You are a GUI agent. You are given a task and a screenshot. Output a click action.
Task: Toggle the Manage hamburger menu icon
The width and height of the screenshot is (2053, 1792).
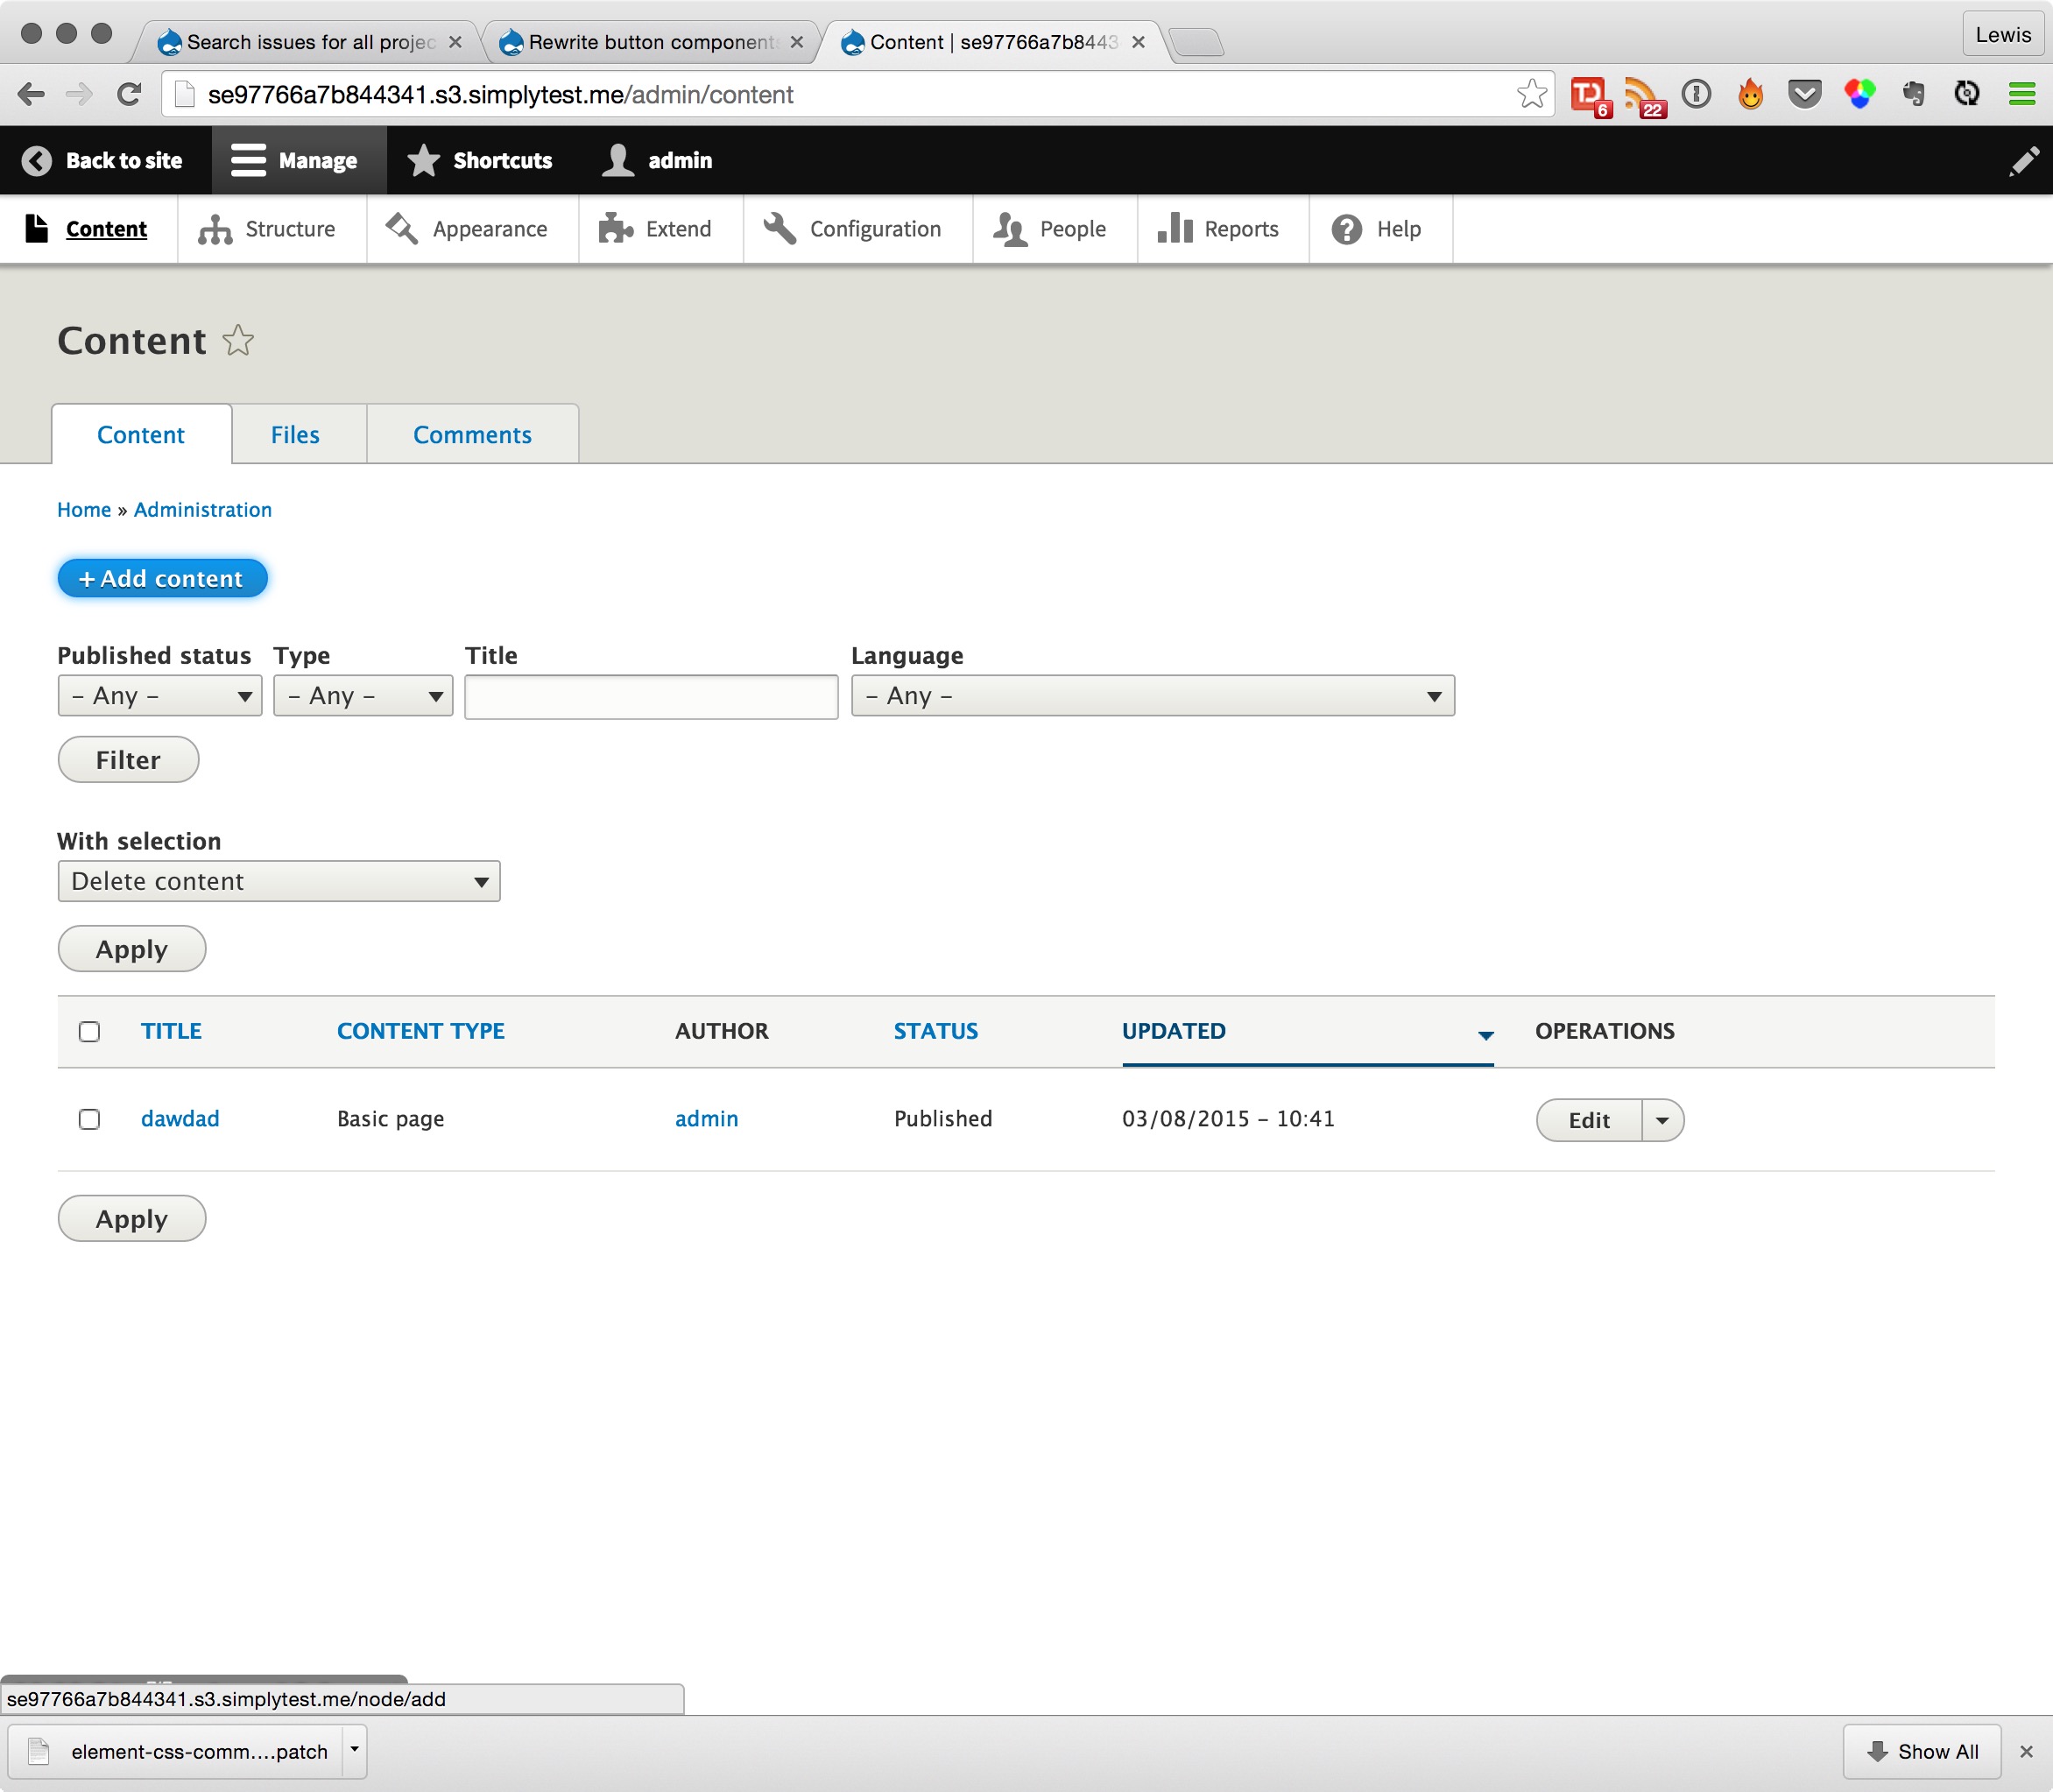[248, 161]
